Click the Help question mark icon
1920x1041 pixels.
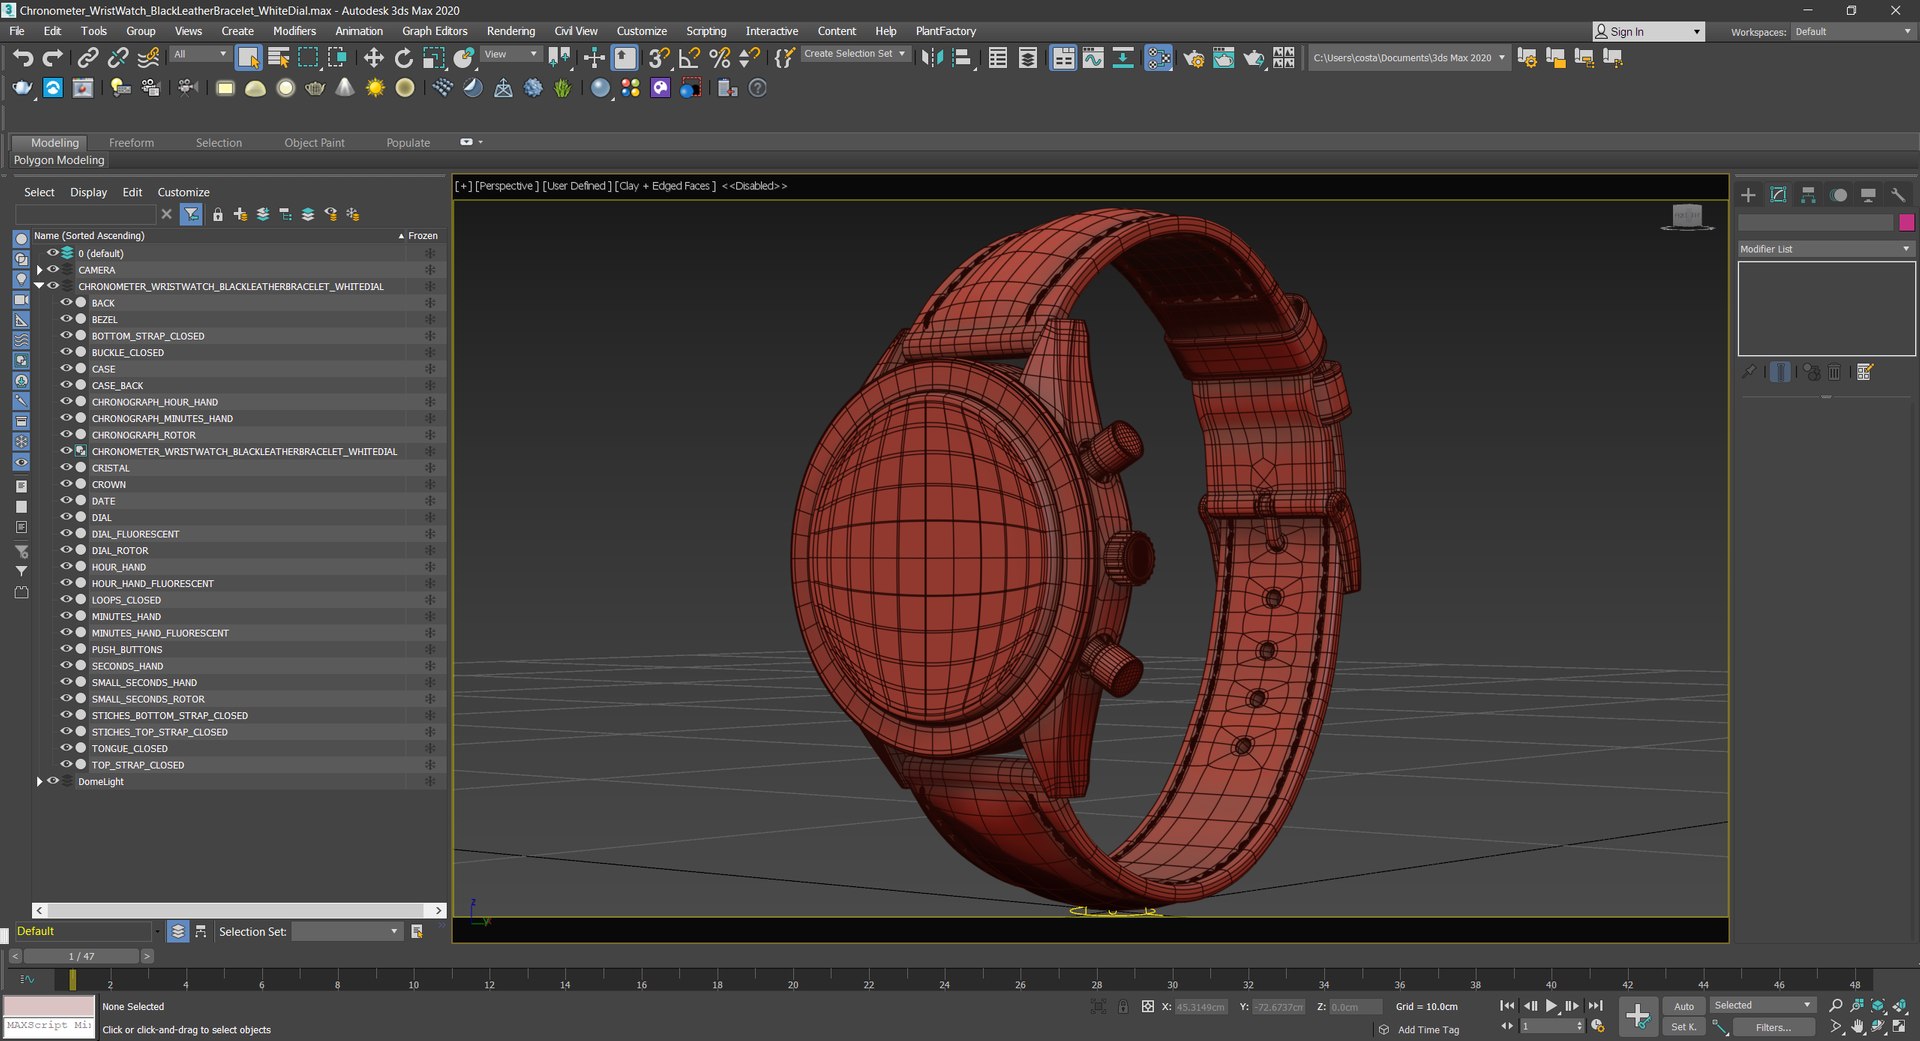[x=758, y=88]
